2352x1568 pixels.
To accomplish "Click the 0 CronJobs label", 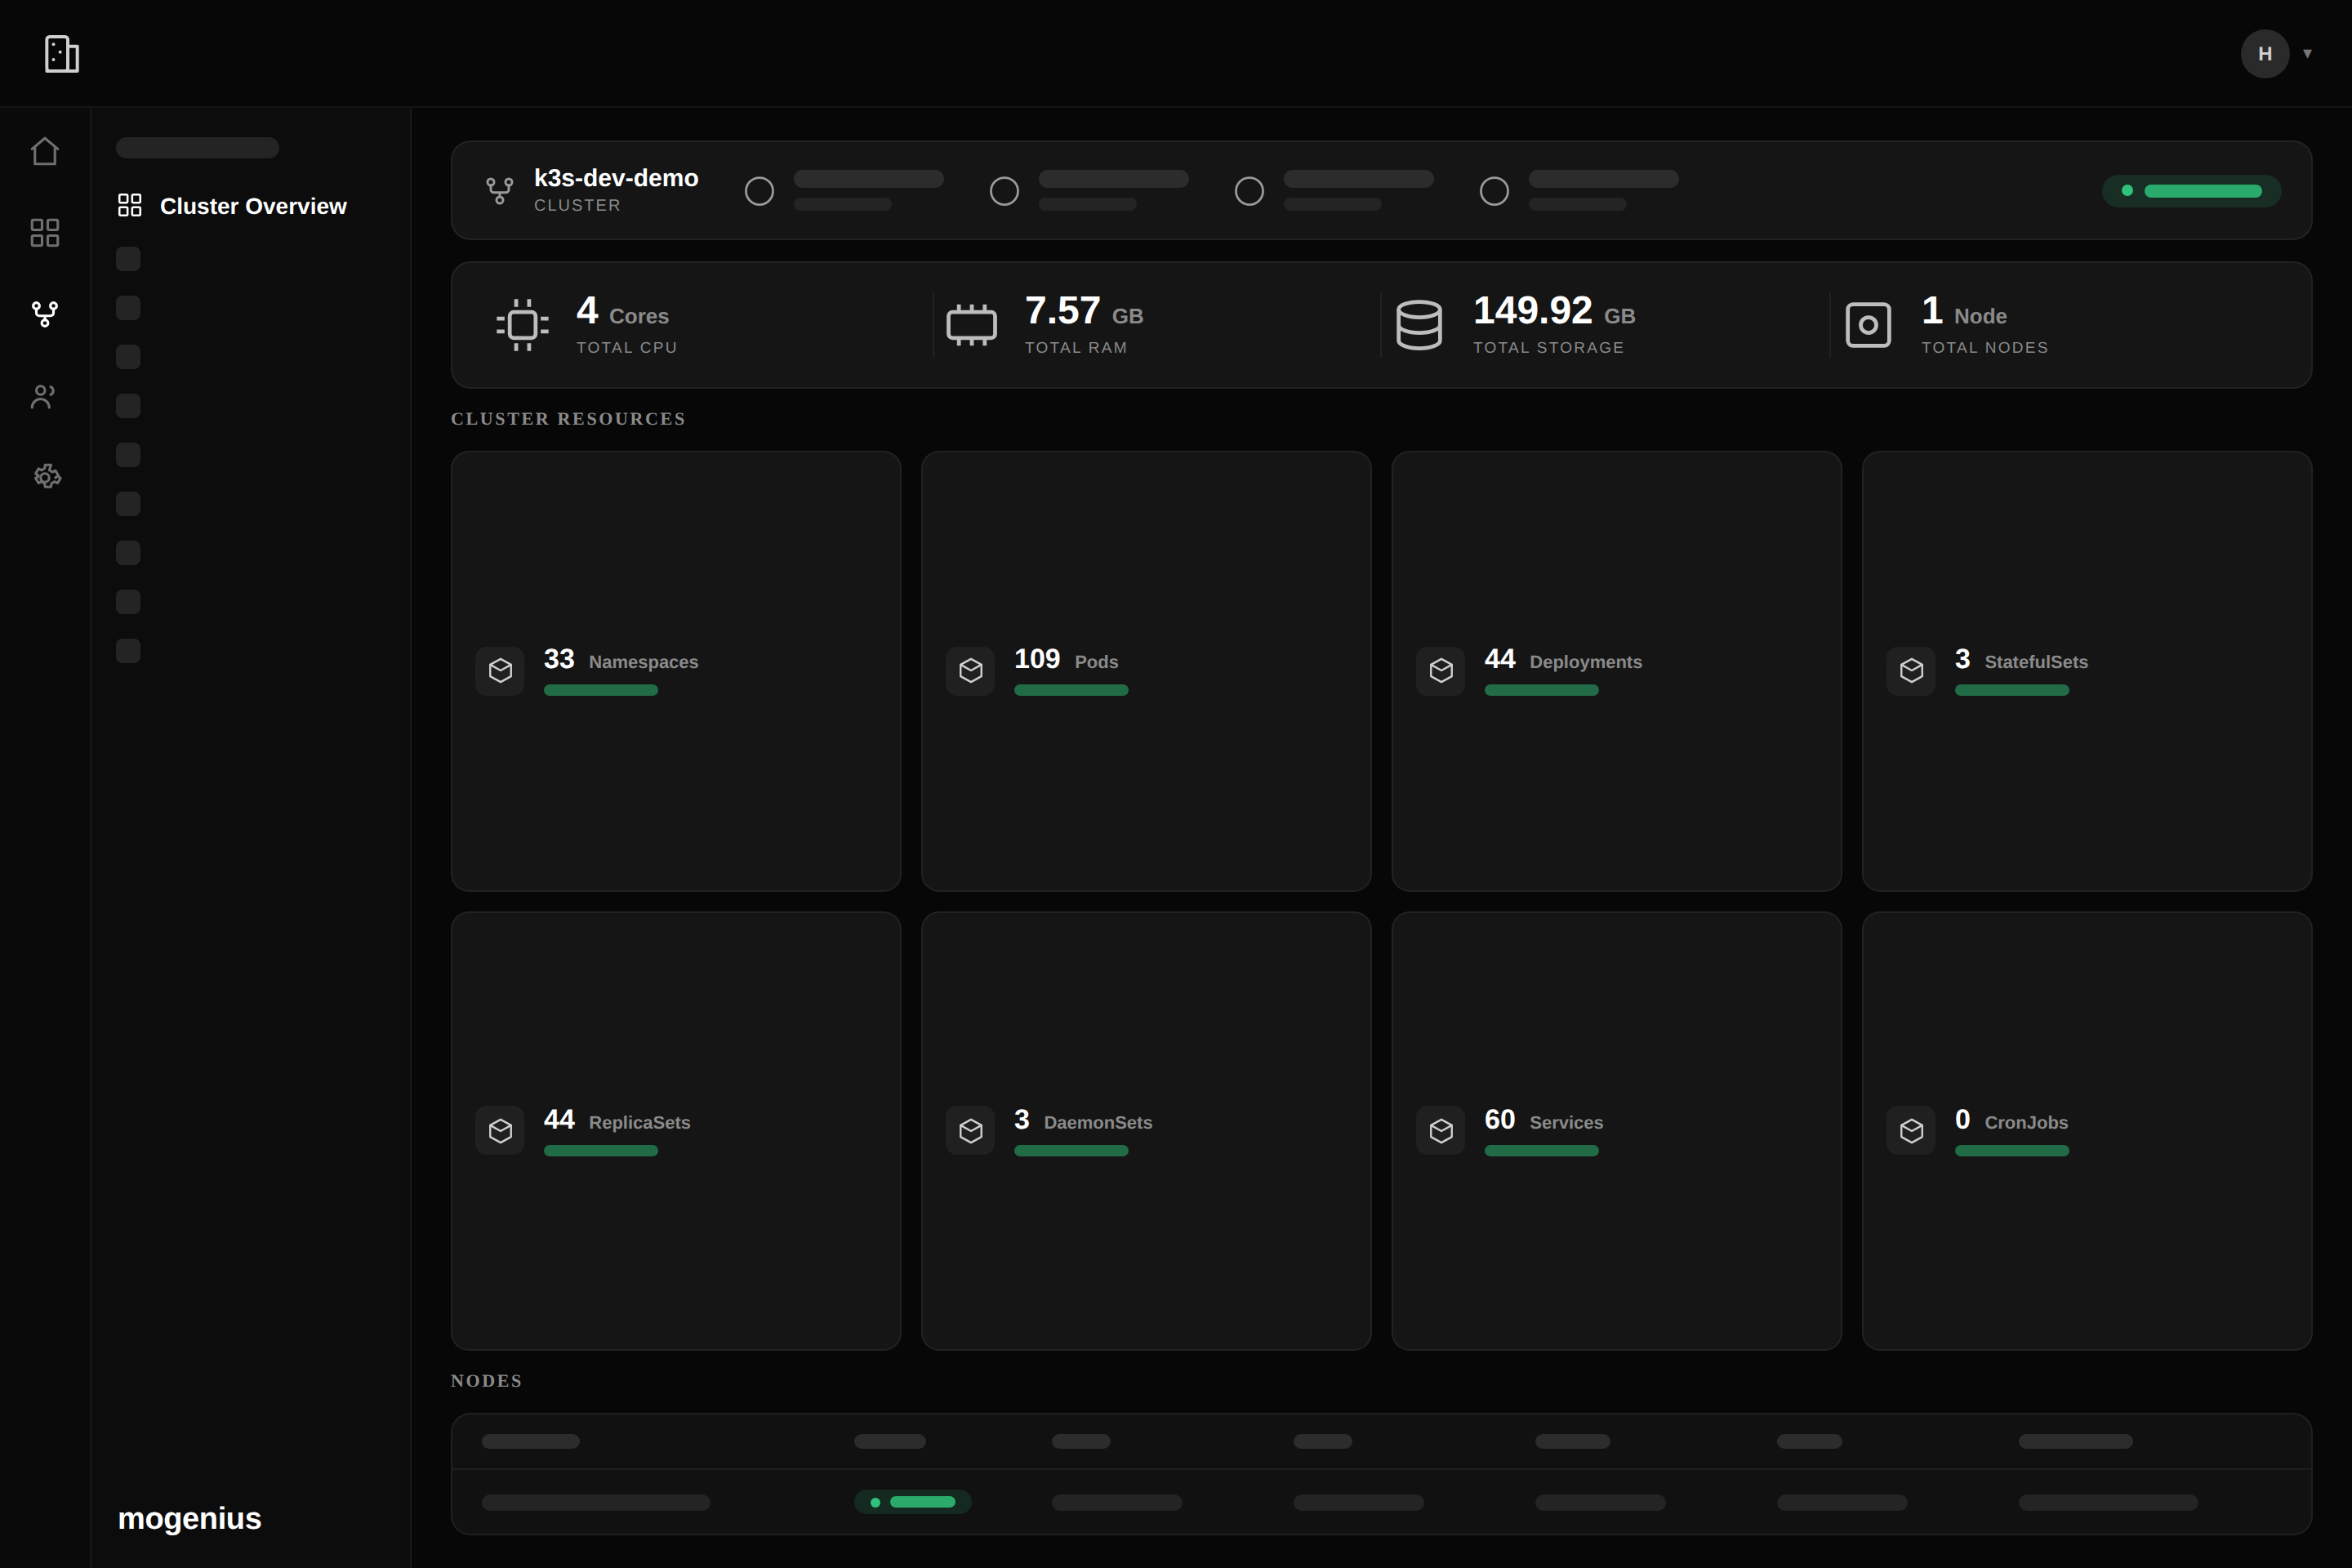I will [x=2011, y=1120].
